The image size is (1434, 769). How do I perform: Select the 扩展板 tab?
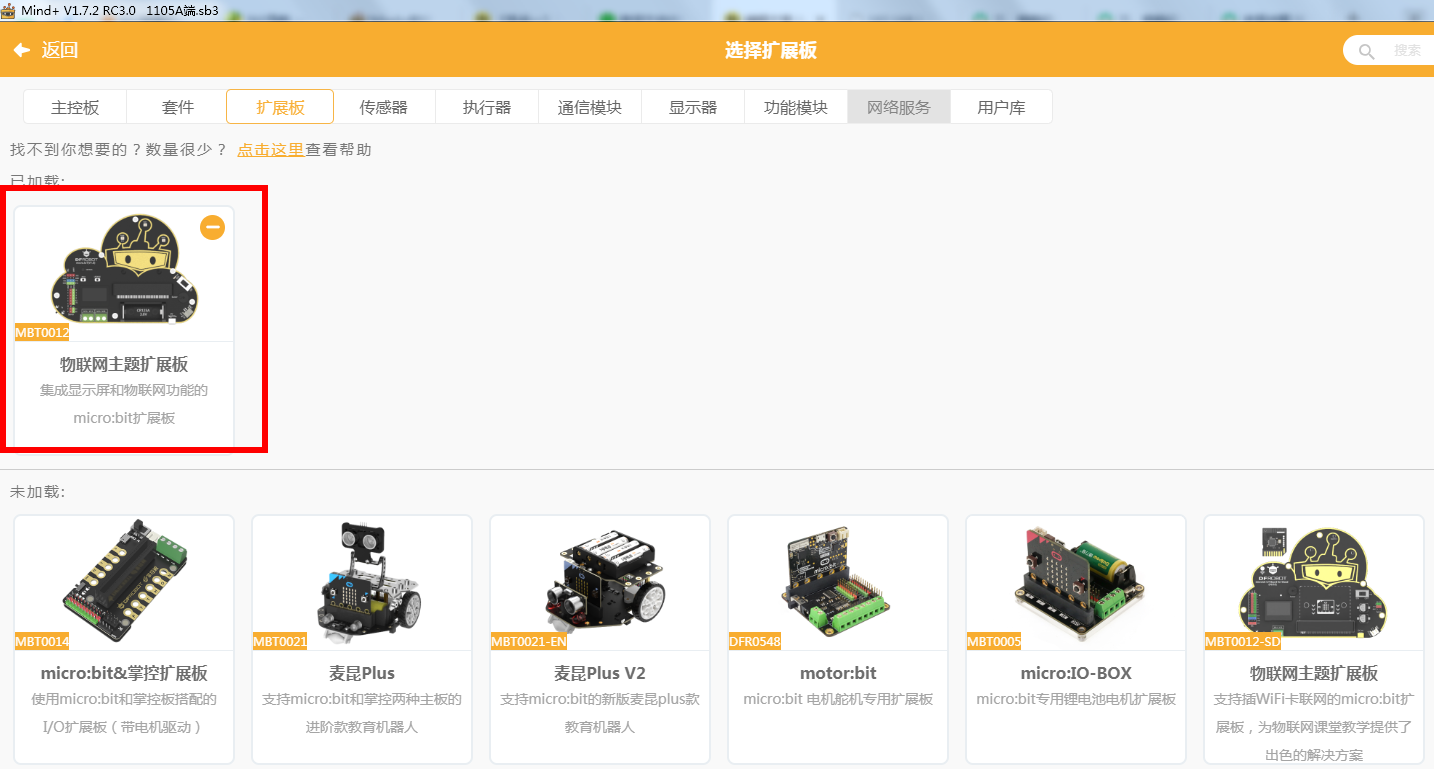click(x=280, y=107)
